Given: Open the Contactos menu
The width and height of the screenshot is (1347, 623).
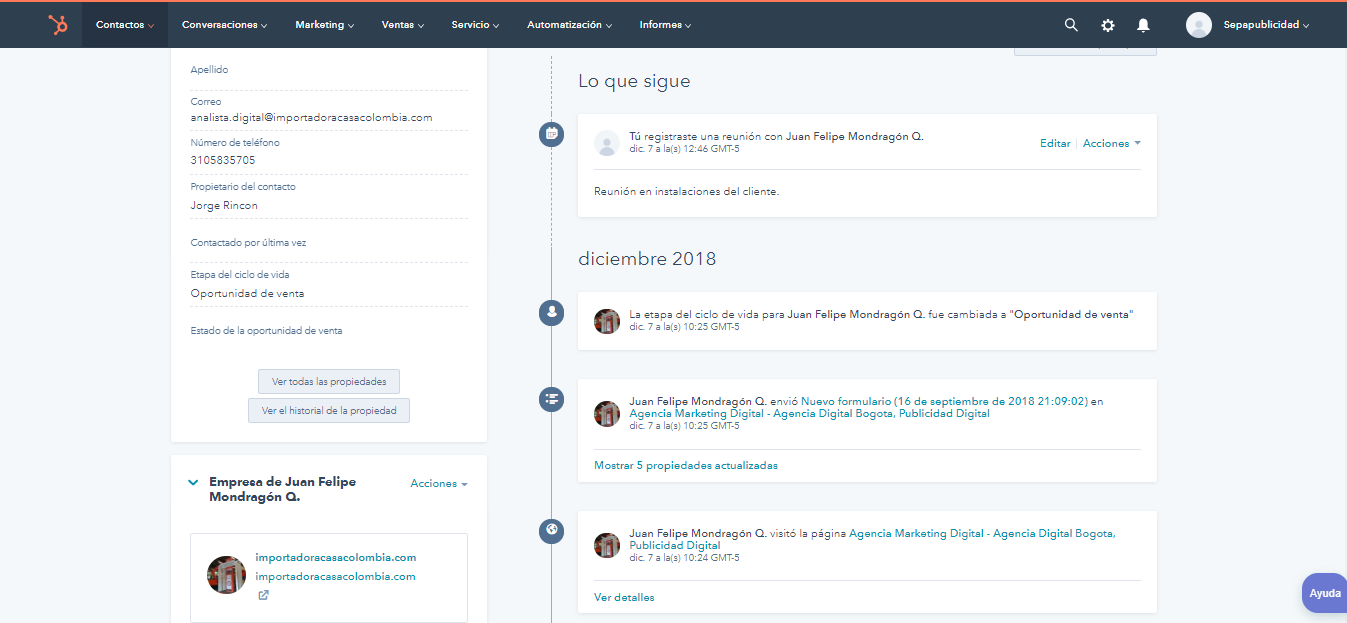Looking at the screenshot, I should point(124,25).
